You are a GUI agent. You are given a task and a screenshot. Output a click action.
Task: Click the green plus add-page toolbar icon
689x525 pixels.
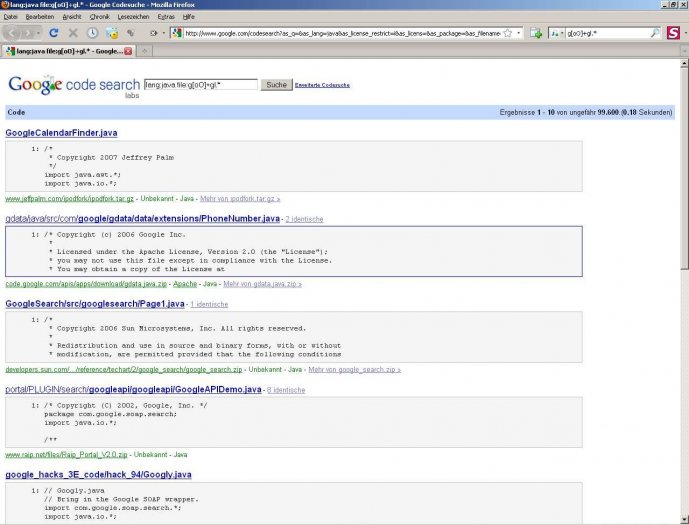(x=536, y=33)
